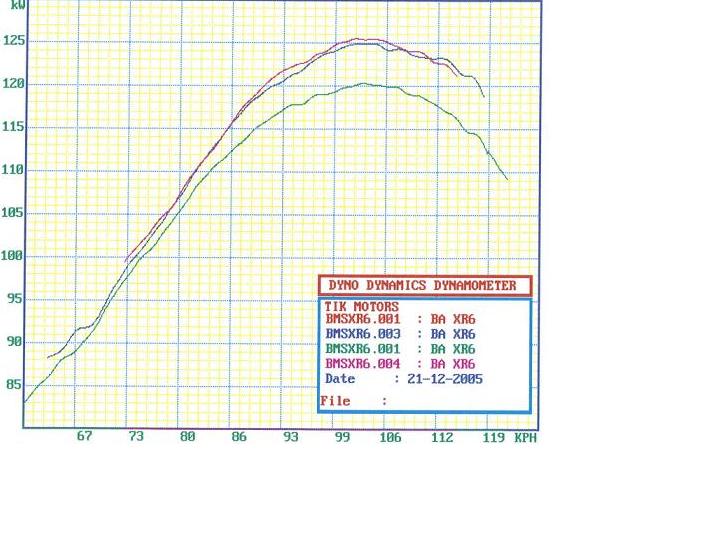Select the 93 speed label on X axis

290,437
